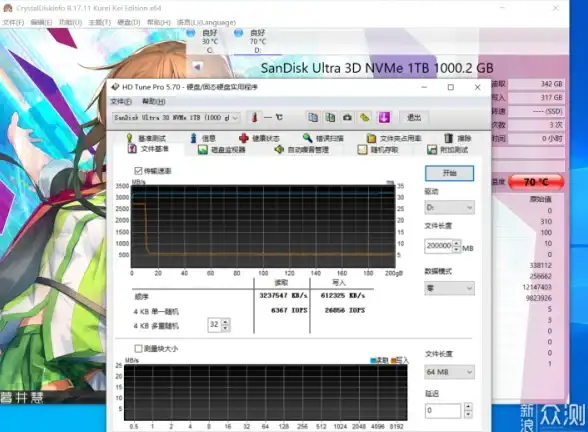Viewport: 588px width, 432px height.
Task: Switch to the 随机存取 random access tab
Action: (378, 150)
